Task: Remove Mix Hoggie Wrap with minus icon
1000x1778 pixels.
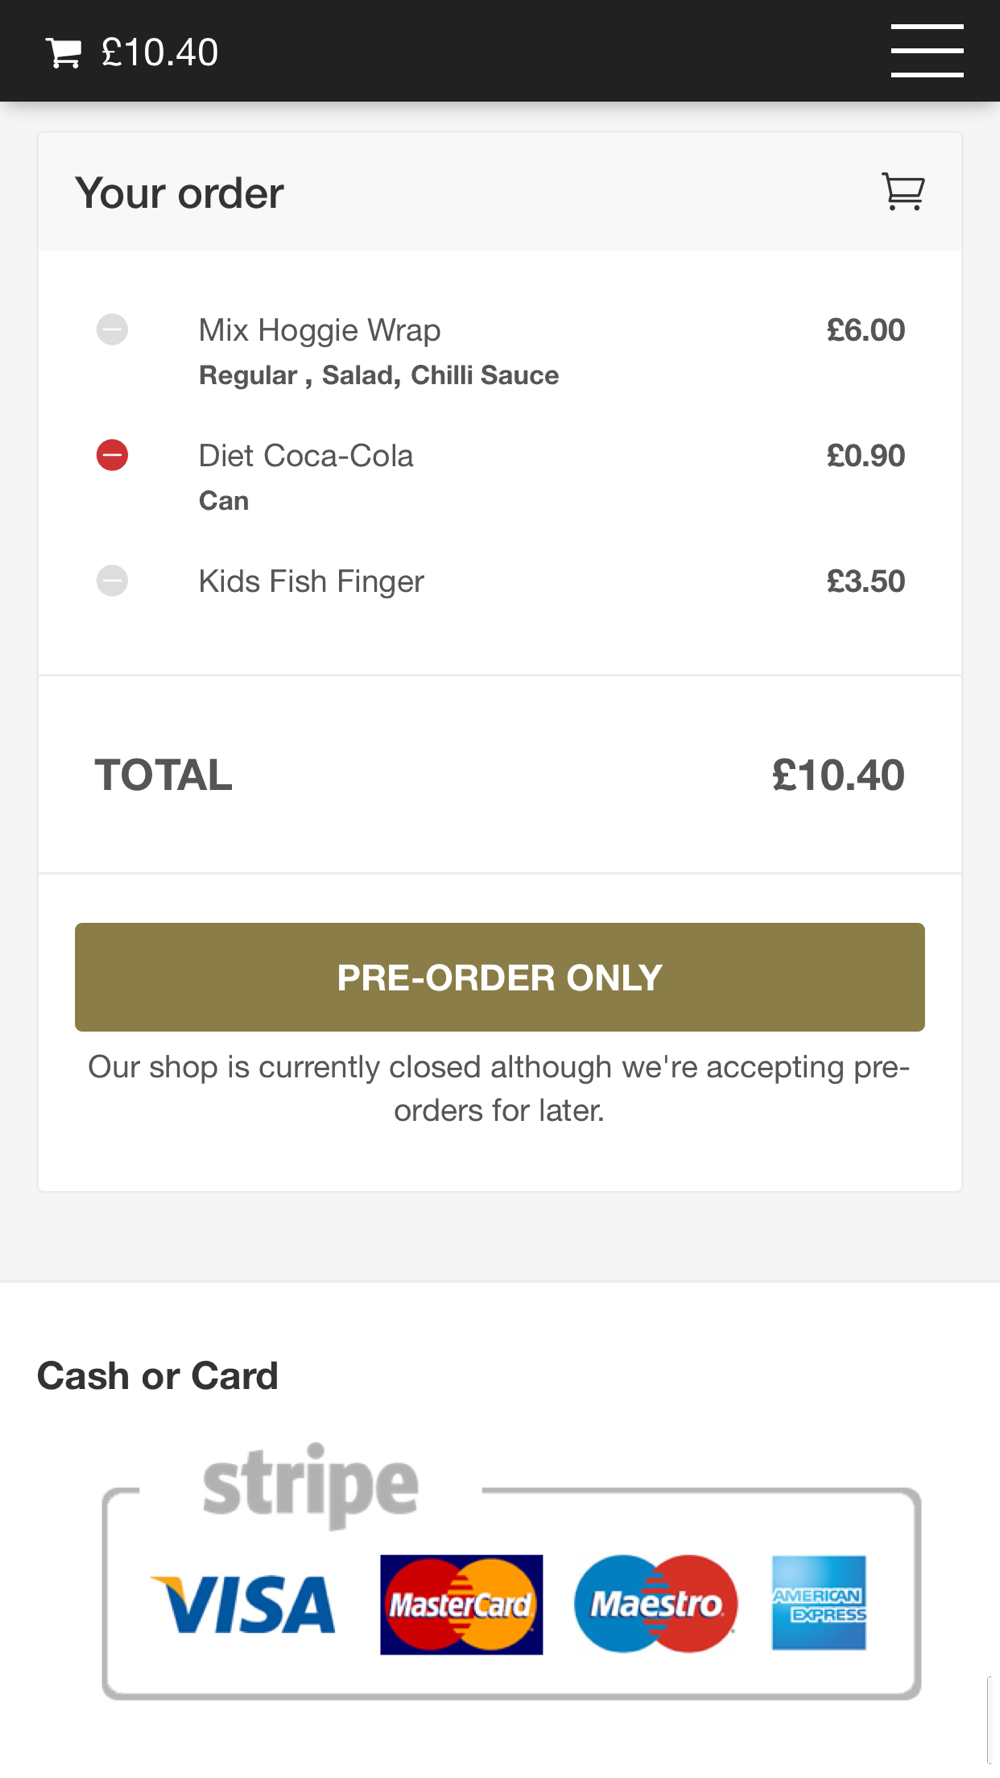Action: [x=112, y=329]
